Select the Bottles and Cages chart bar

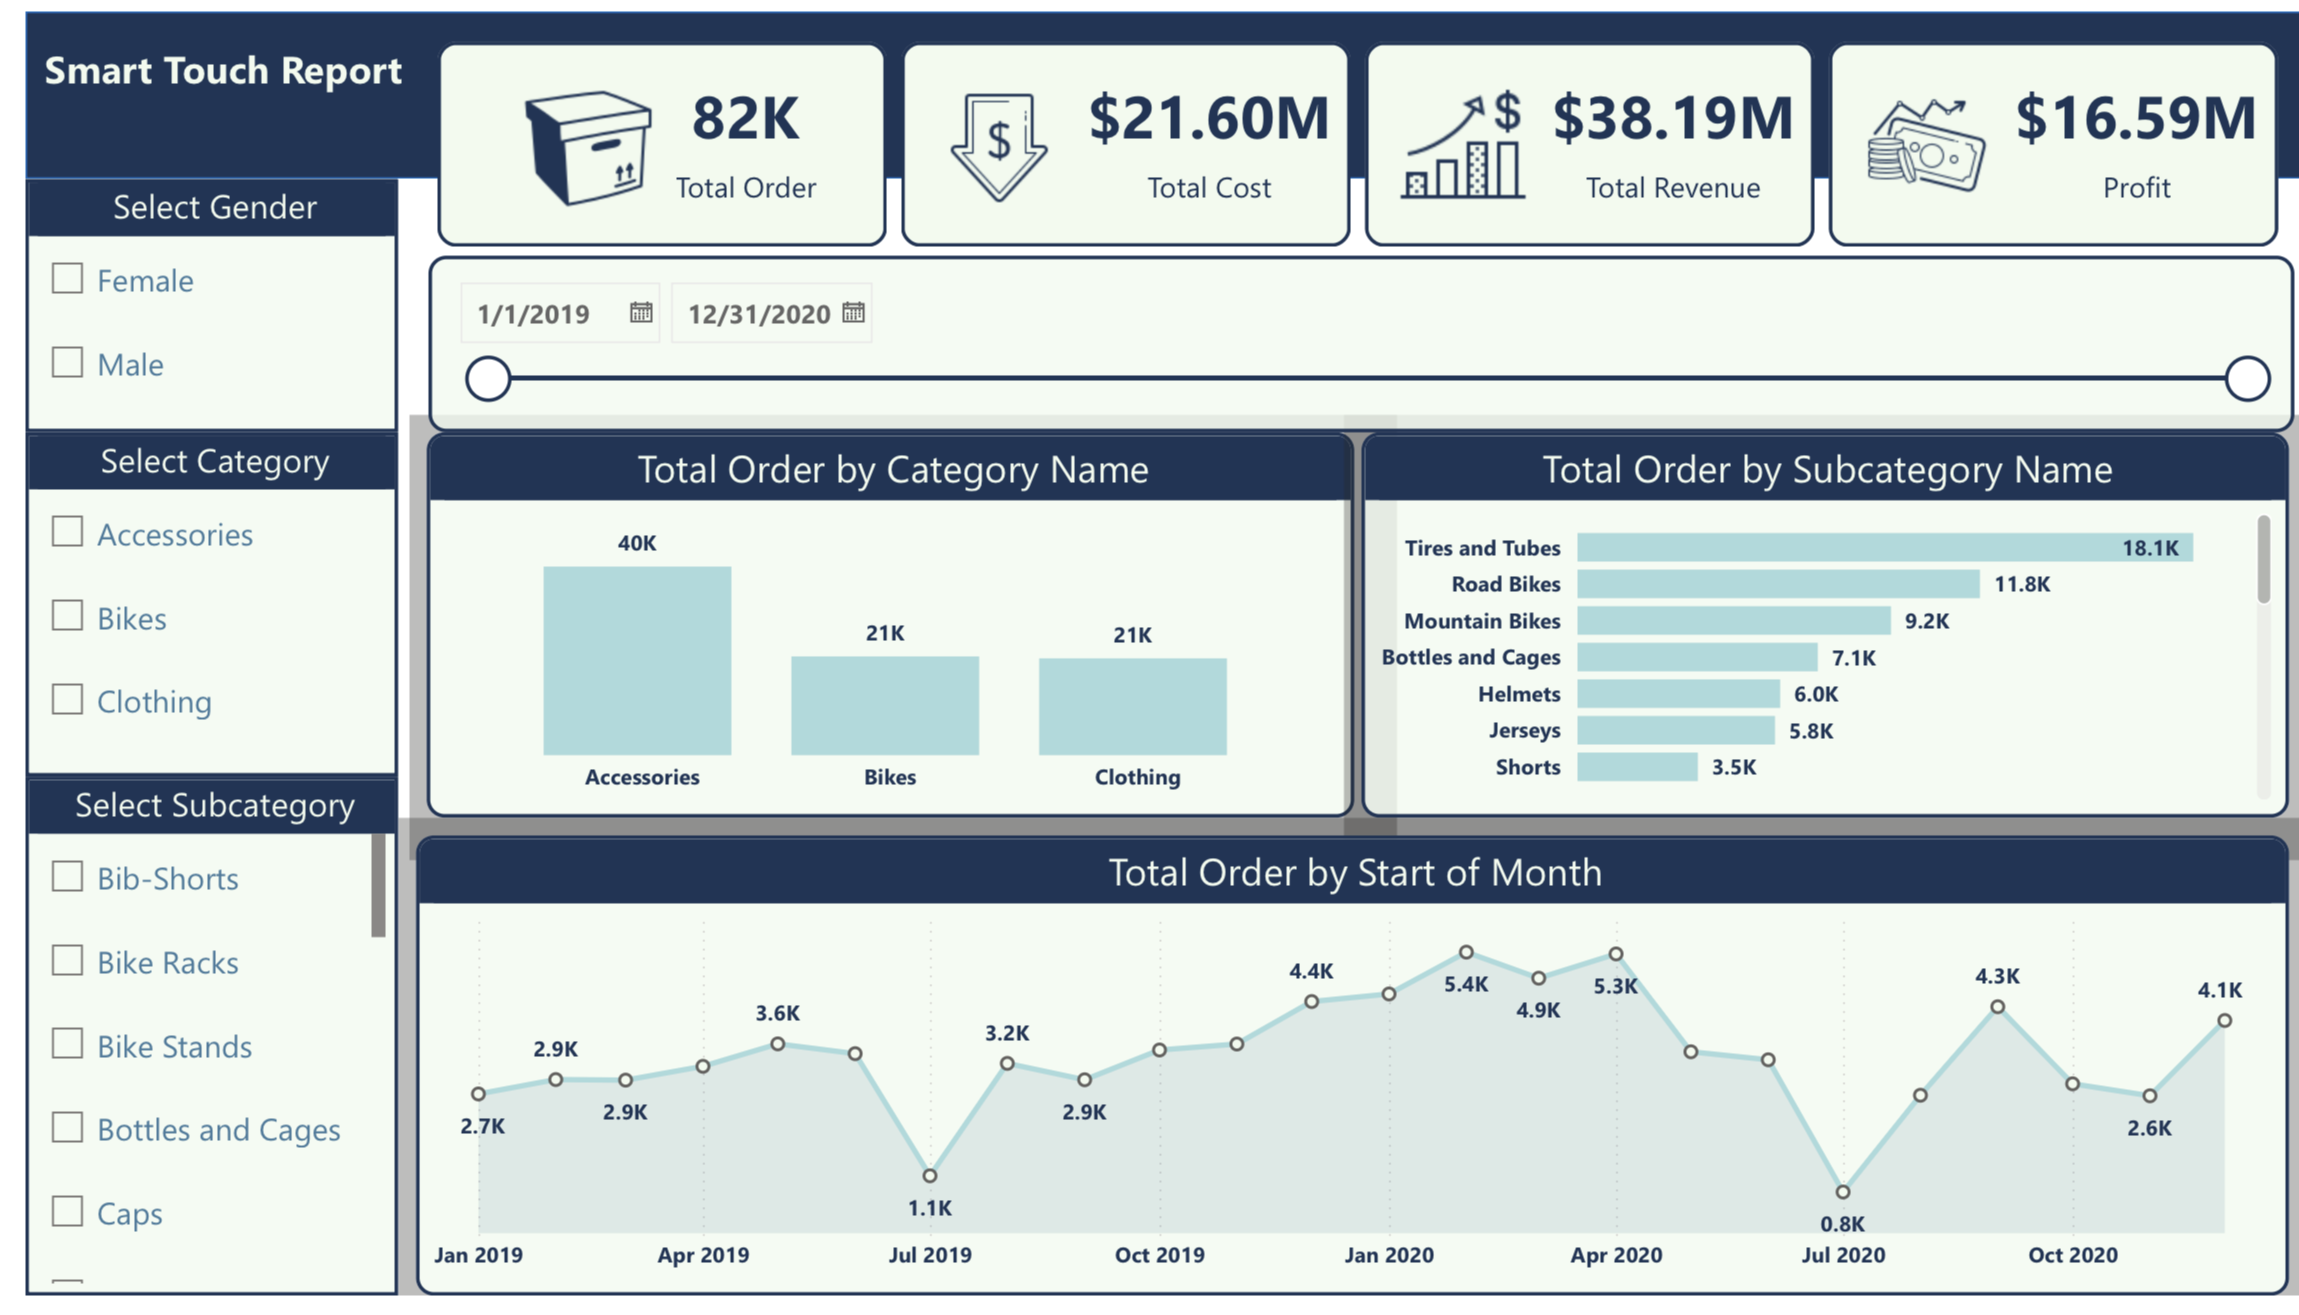pyautogui.click(x=1697, y=657)
